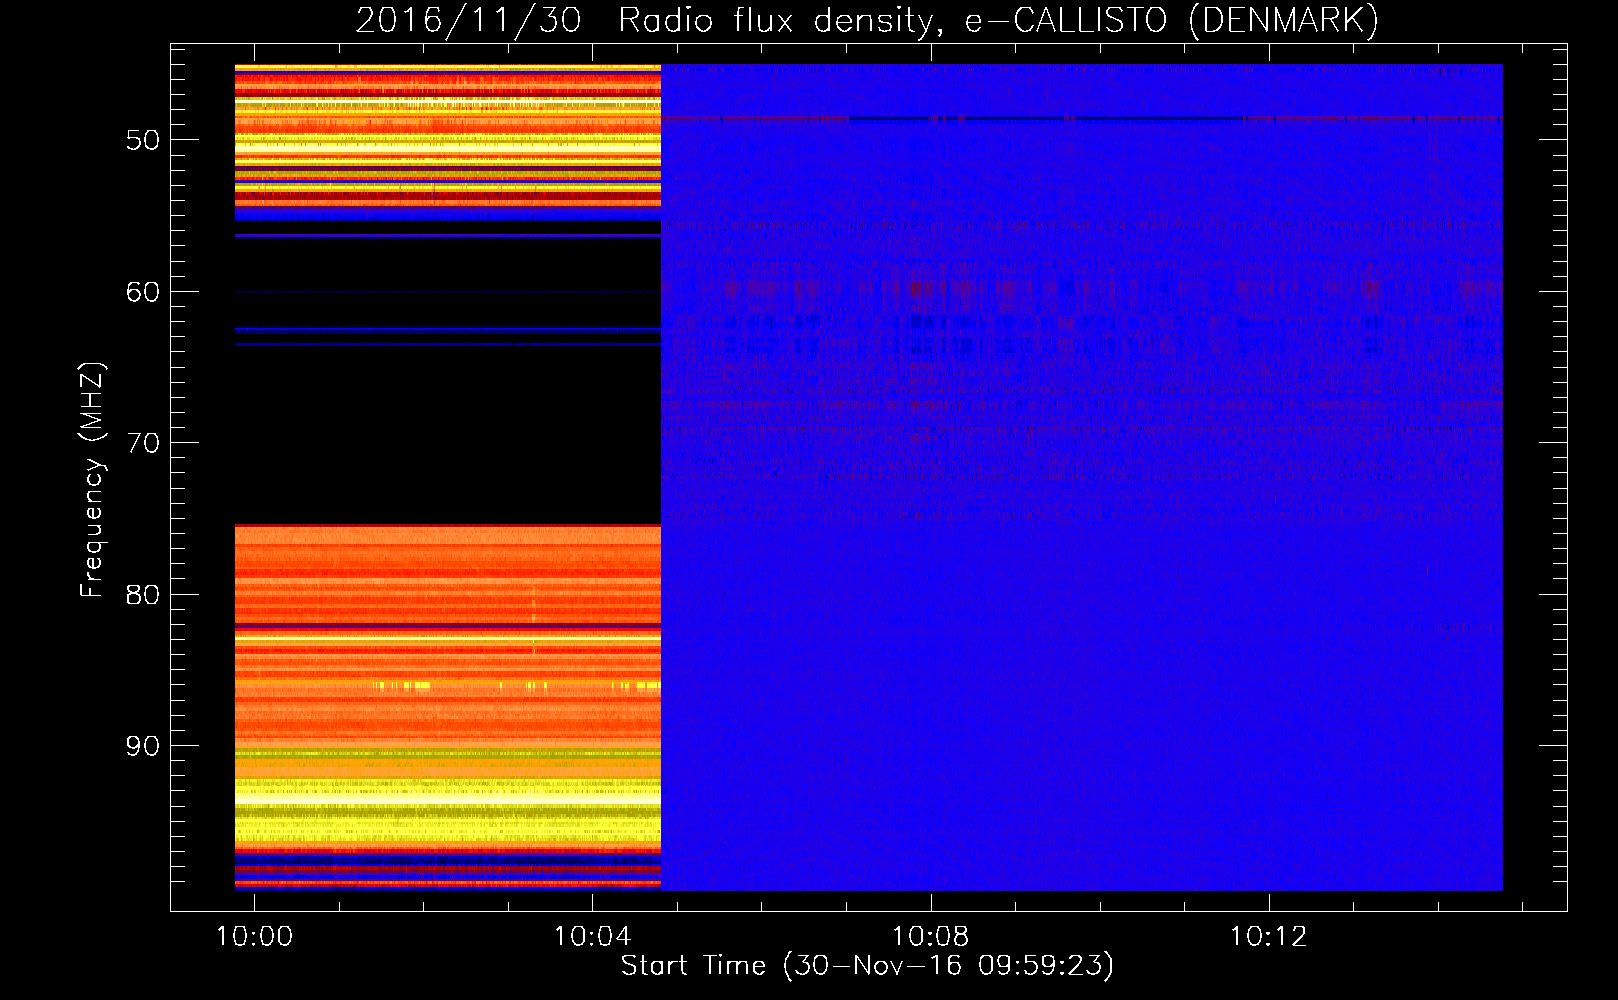Click the plot title mentioning e-CALLISTO (DENMARK)
This screenshot has width=1618, height=1000.
point(867,21)
